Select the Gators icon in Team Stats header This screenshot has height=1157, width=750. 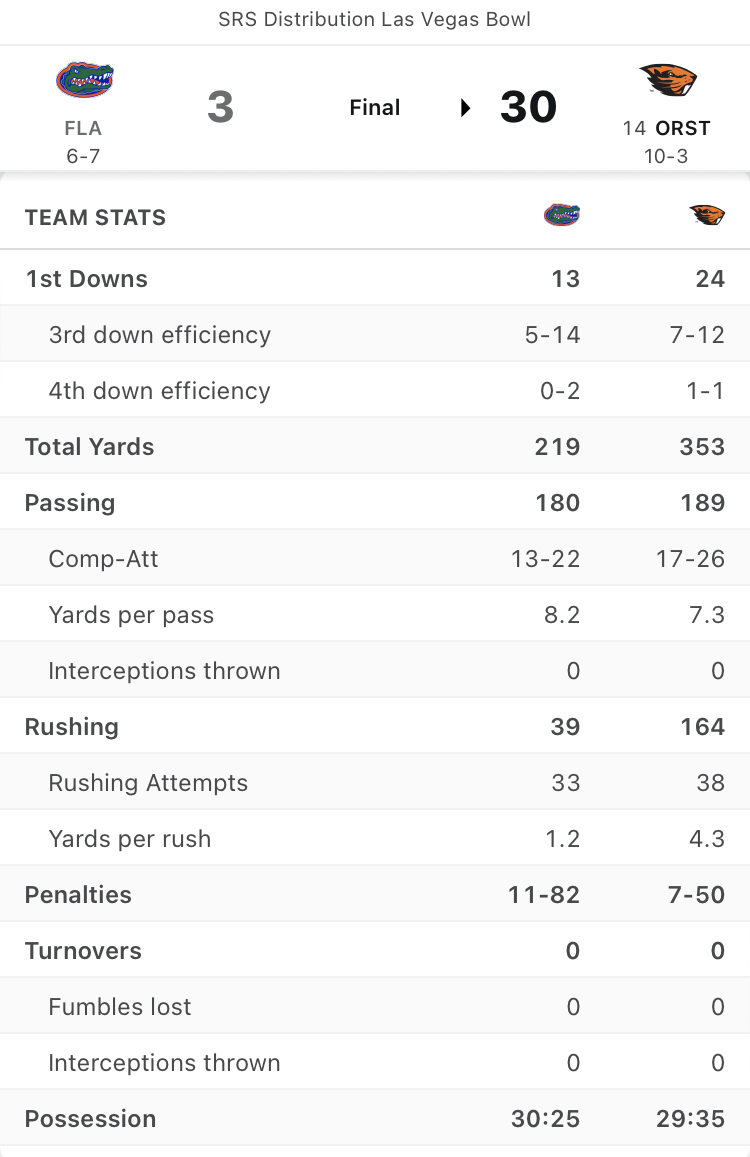coord(562,215)
